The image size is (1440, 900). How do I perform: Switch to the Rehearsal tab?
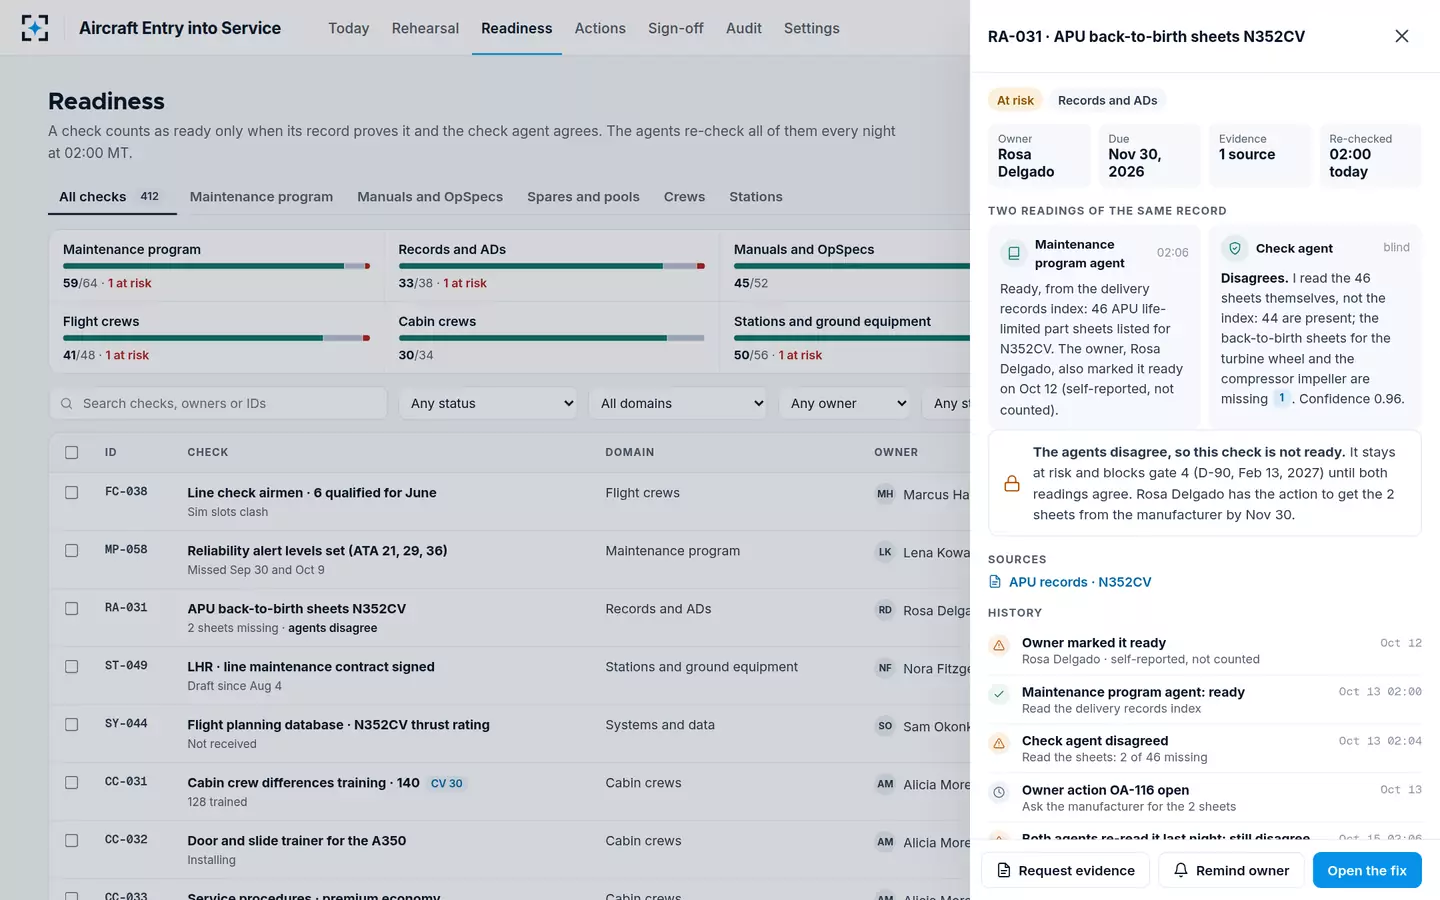tap(425, 28)
